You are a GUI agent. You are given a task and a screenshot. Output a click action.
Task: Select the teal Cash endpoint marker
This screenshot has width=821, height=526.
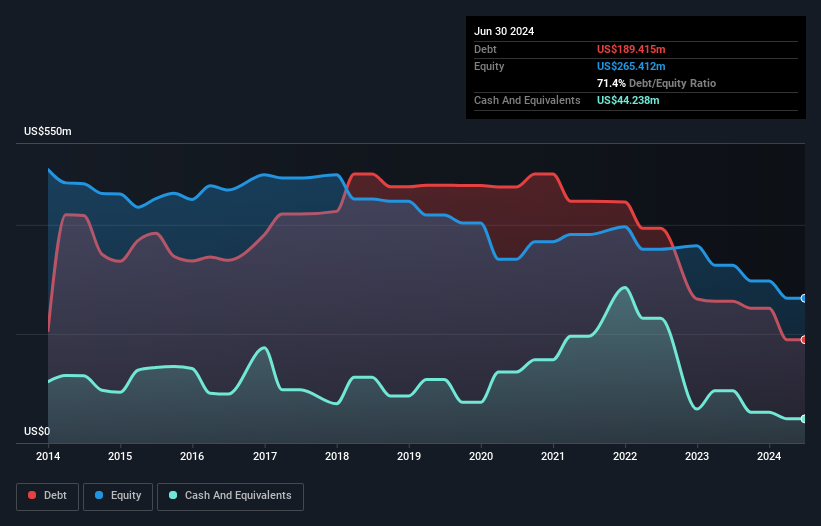coord(804,419)
